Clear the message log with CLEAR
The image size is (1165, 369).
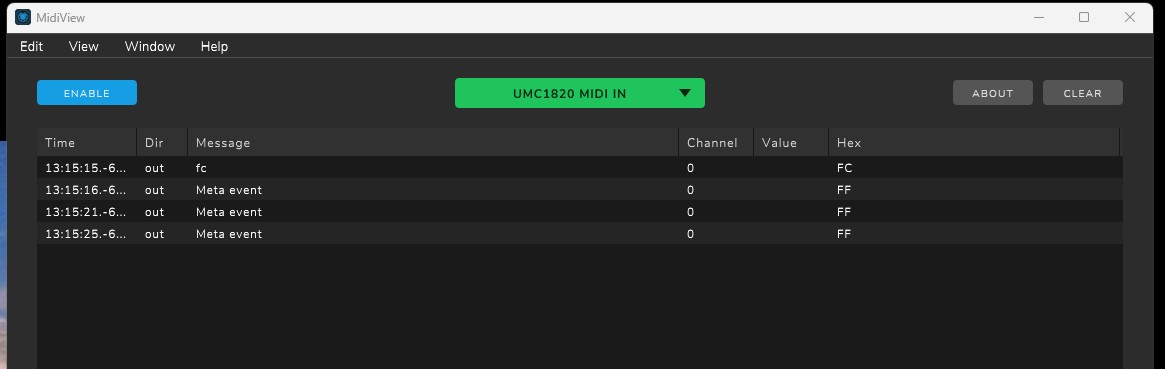(1083, 93)
